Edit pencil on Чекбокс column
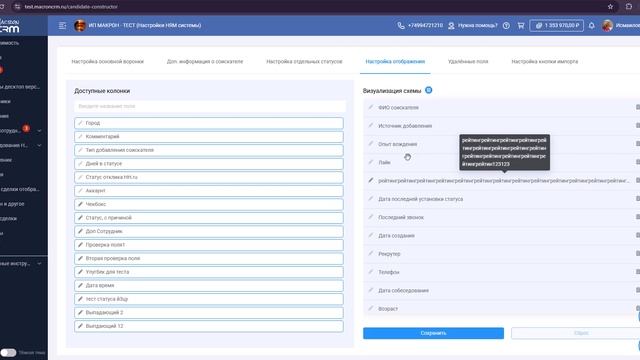This screenshot has height=360, width=640. click(x=80, y=204)
